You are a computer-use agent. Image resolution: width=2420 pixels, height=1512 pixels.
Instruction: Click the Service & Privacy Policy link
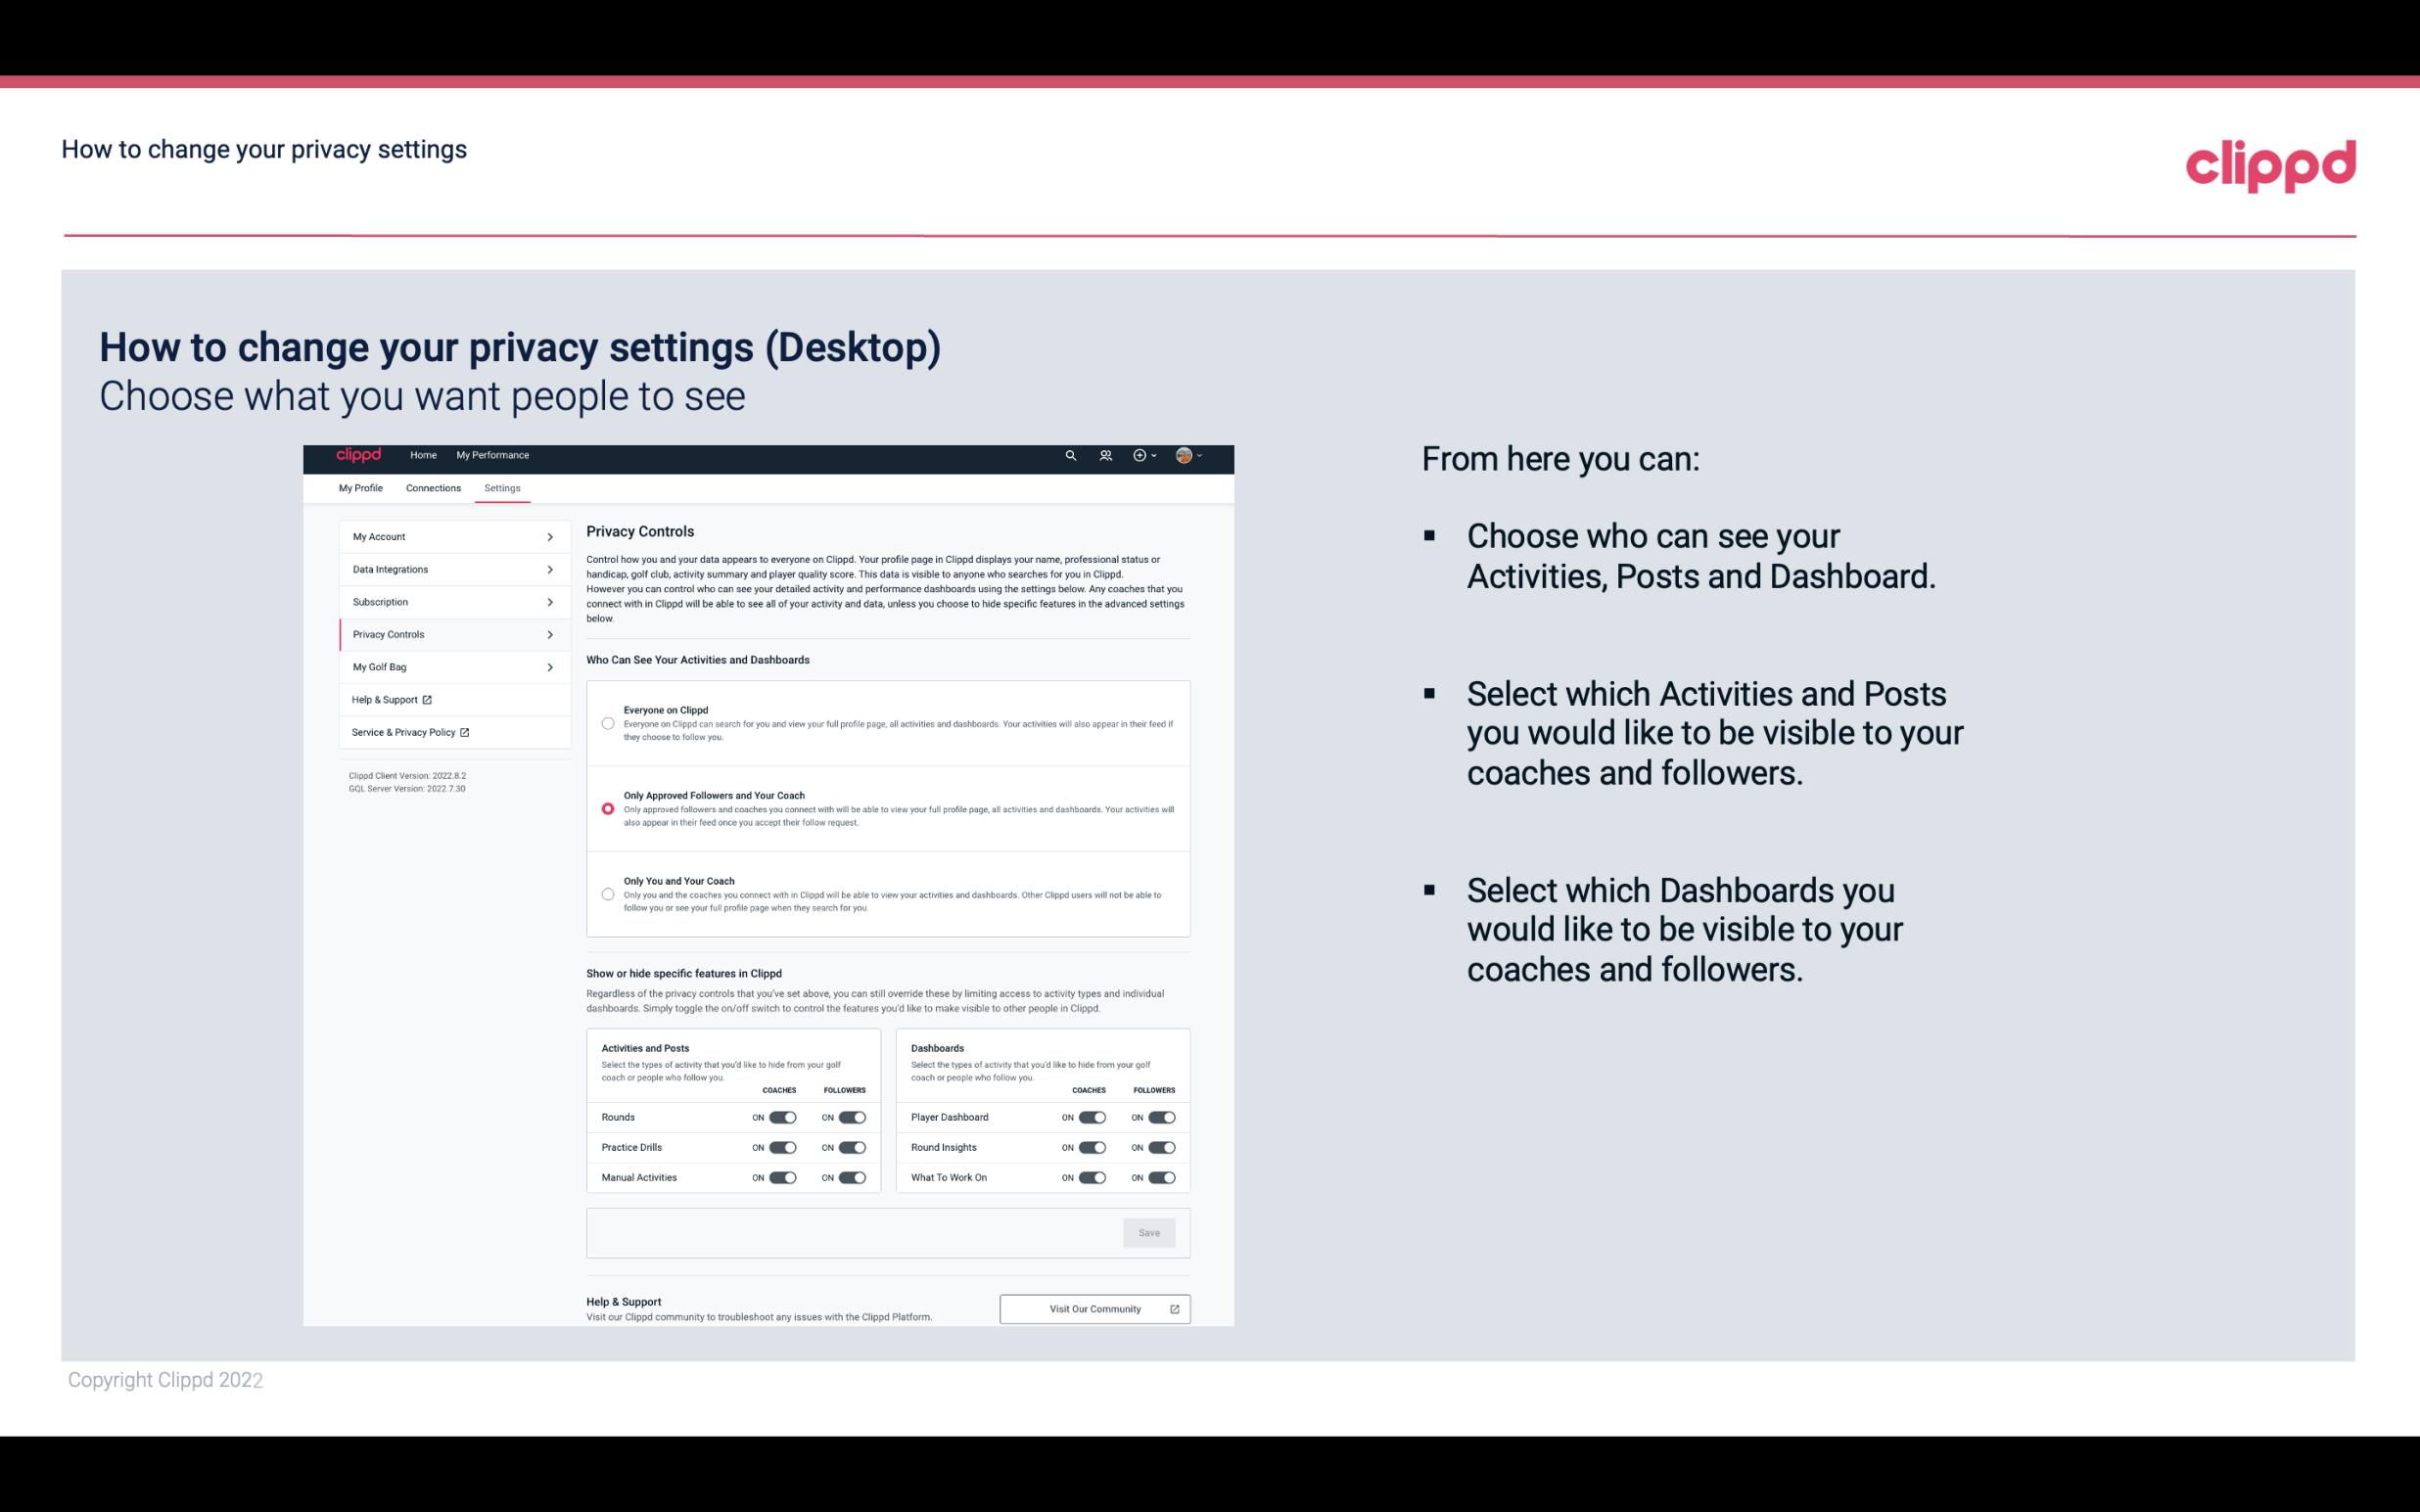click(409, 730)
